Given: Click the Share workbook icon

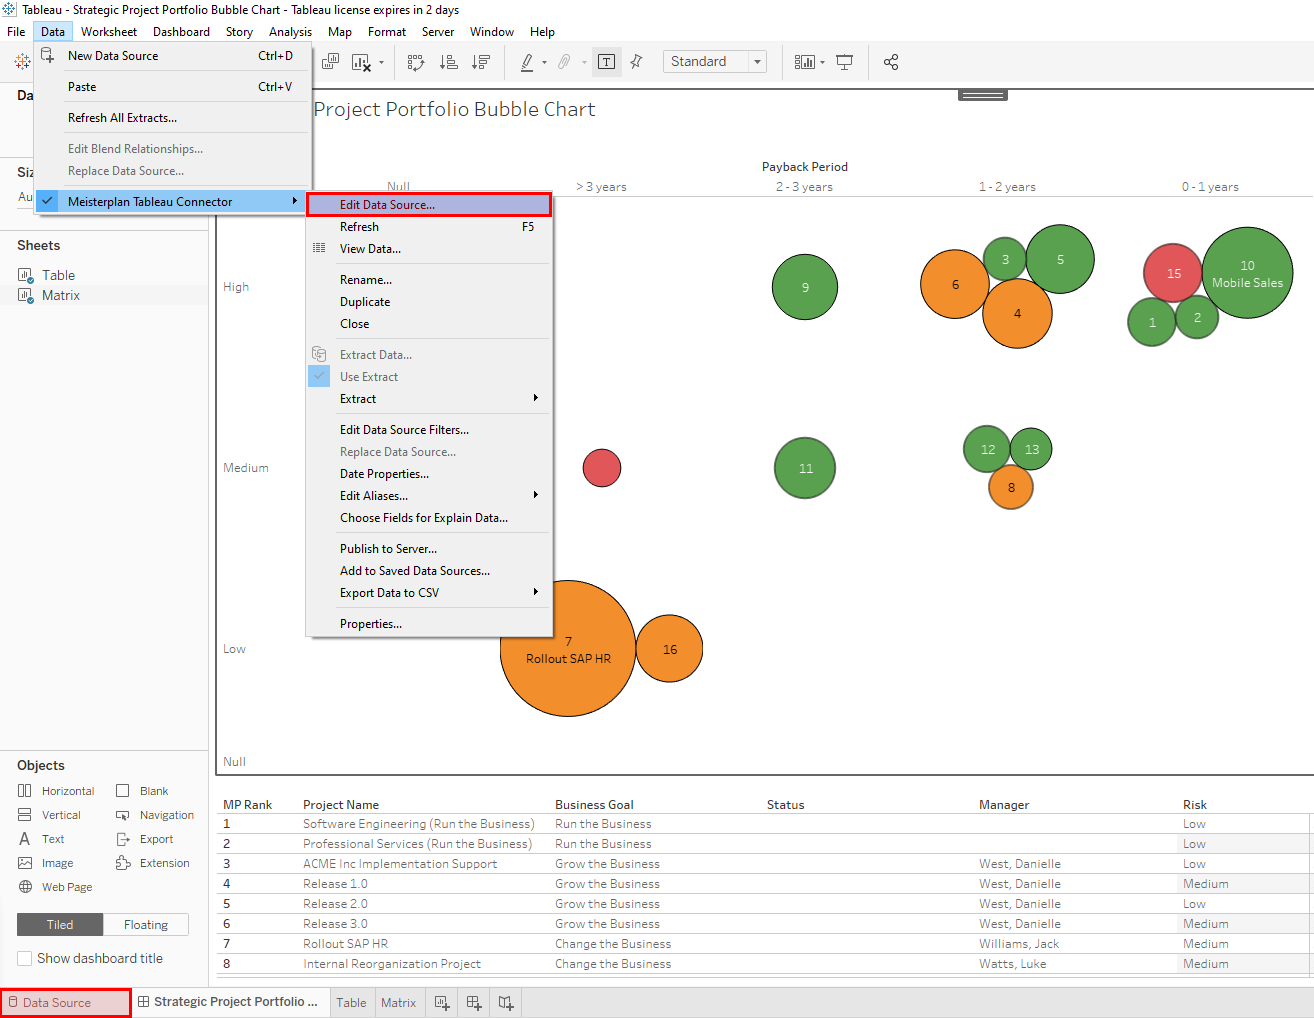Looking at the screenshot, I should pos(891,62).
